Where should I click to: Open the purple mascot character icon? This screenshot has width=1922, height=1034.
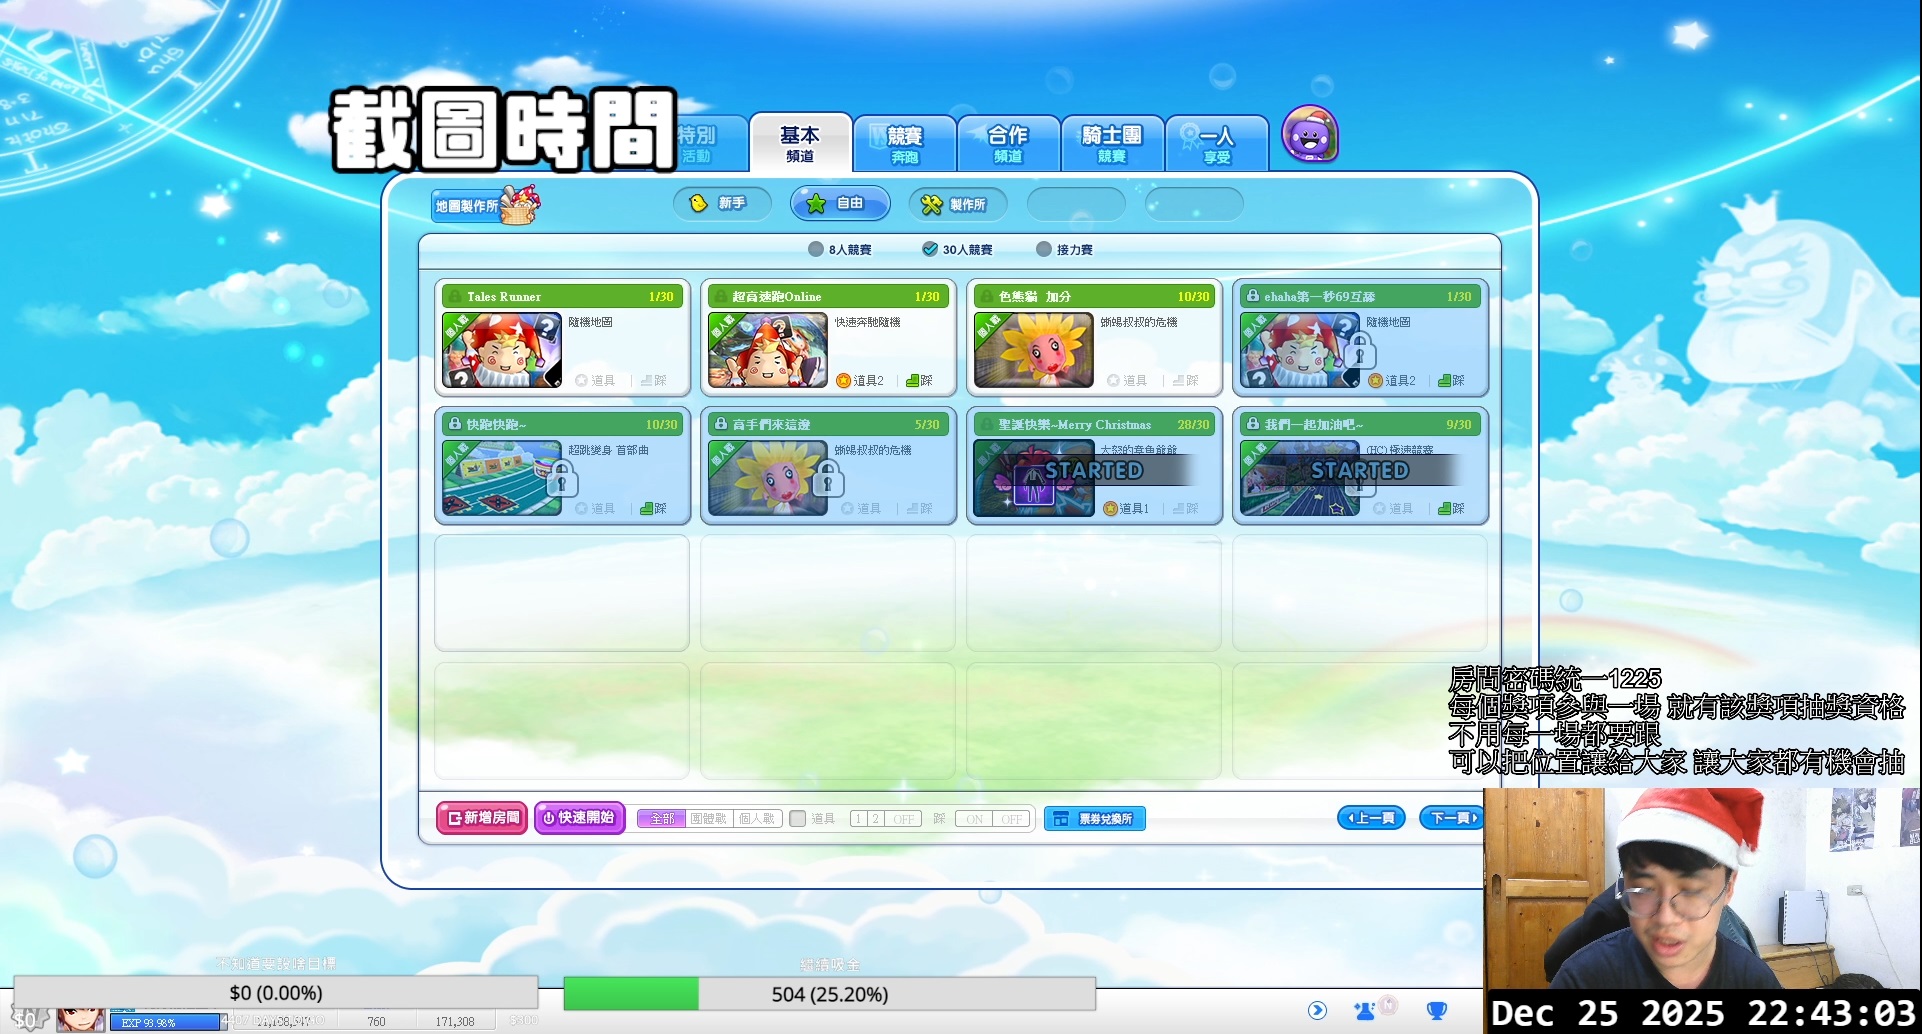point(1309,135)
